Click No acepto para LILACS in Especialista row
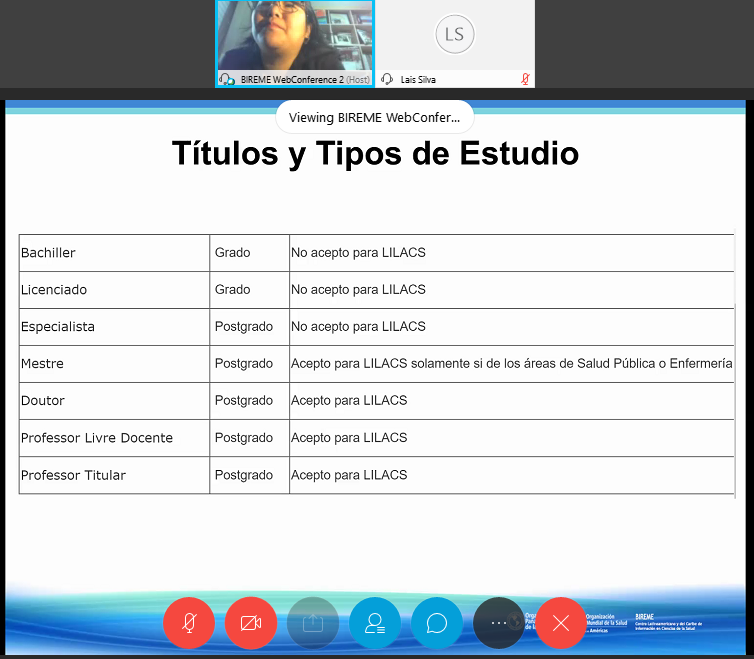 tap(358, 327)
